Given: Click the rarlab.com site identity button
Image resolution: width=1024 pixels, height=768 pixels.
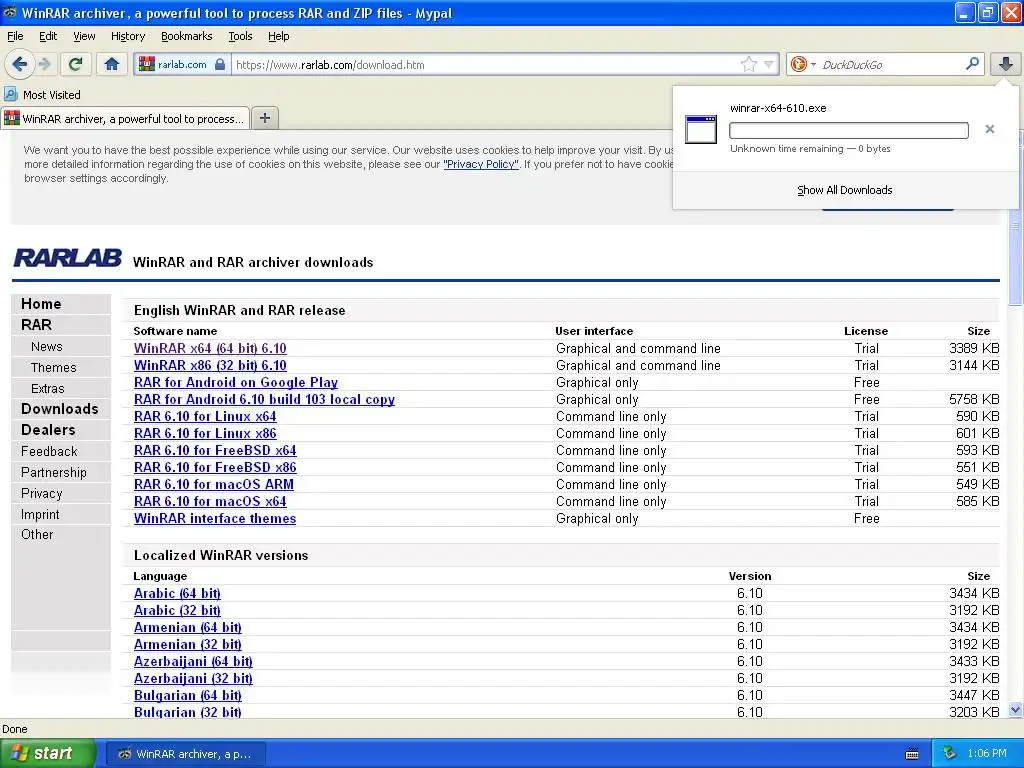Looking at the screenshot, I should click(182, 65).
